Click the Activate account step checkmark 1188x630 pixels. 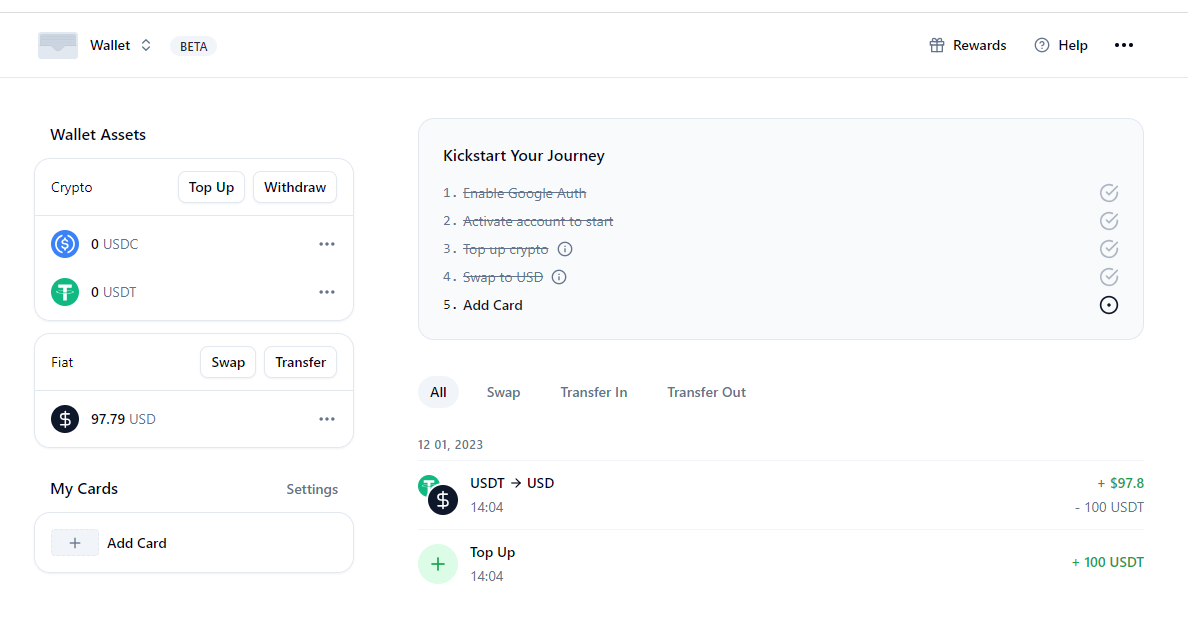click(1108, 221)
